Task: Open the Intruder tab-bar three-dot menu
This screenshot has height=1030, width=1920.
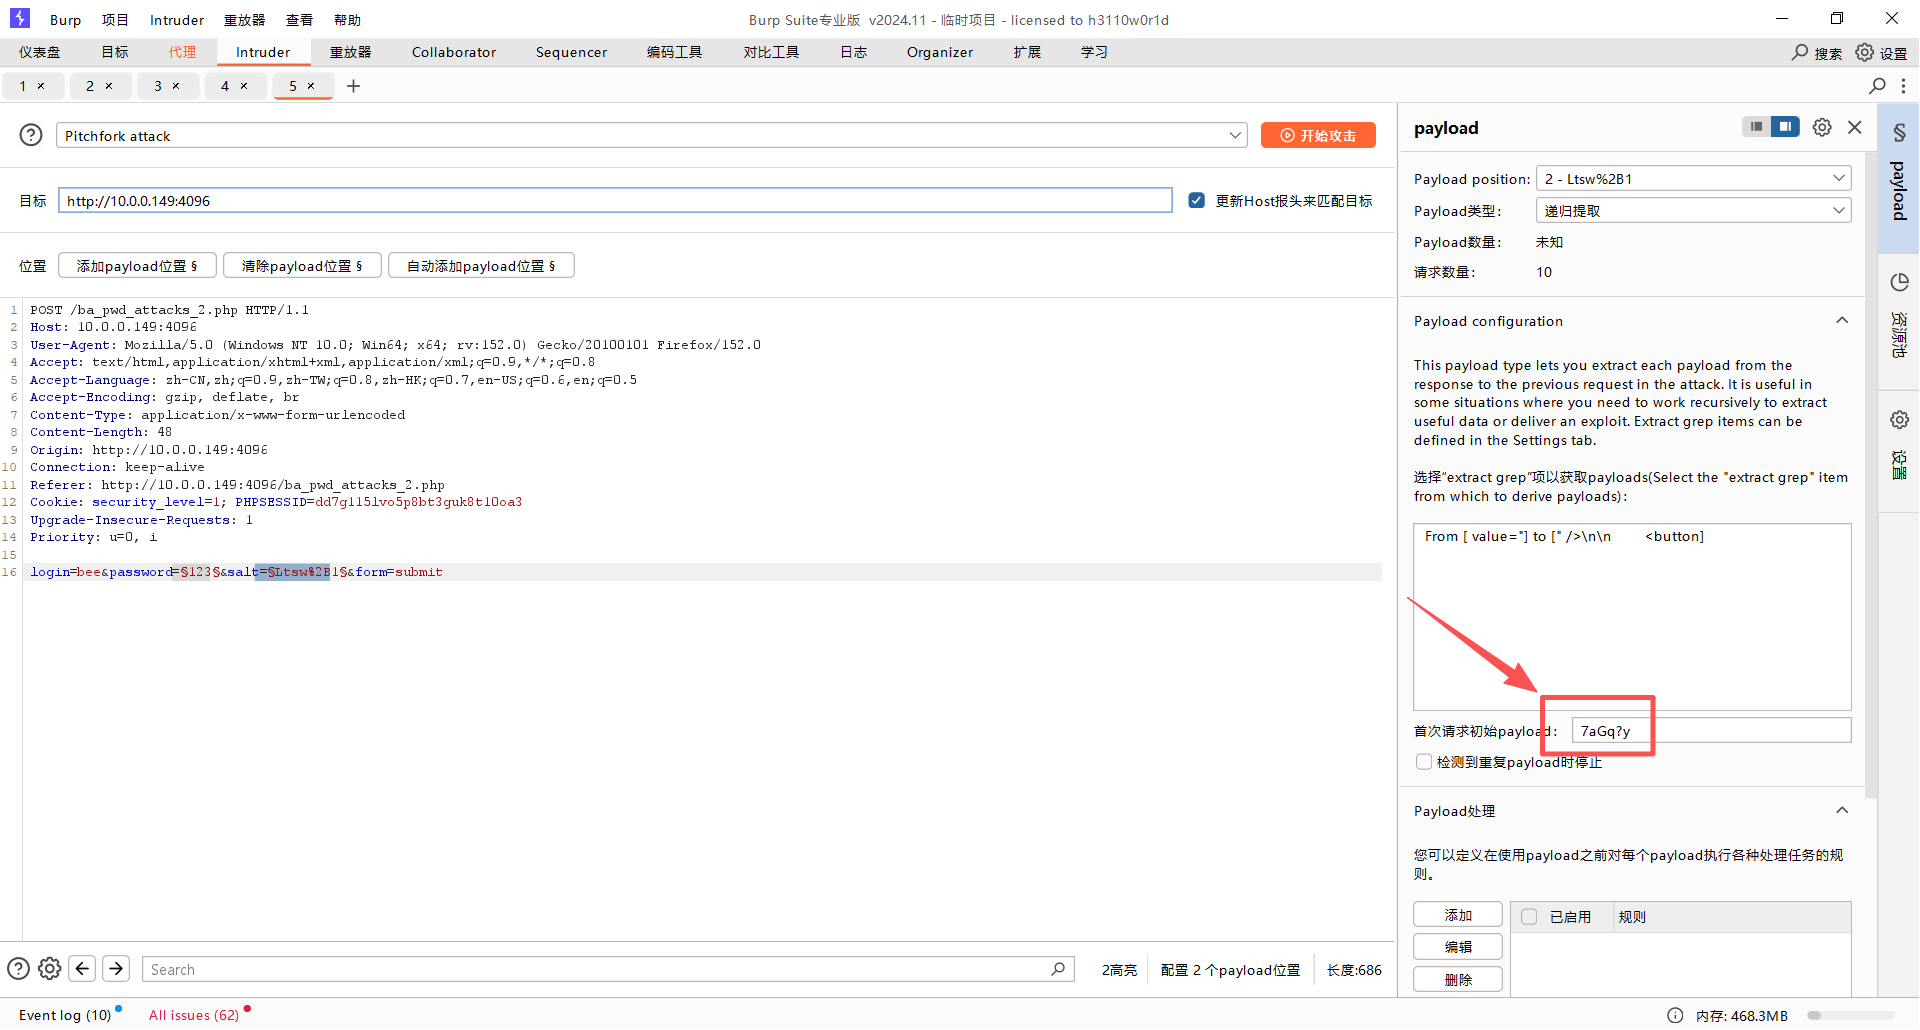Action: [1903, 86]
